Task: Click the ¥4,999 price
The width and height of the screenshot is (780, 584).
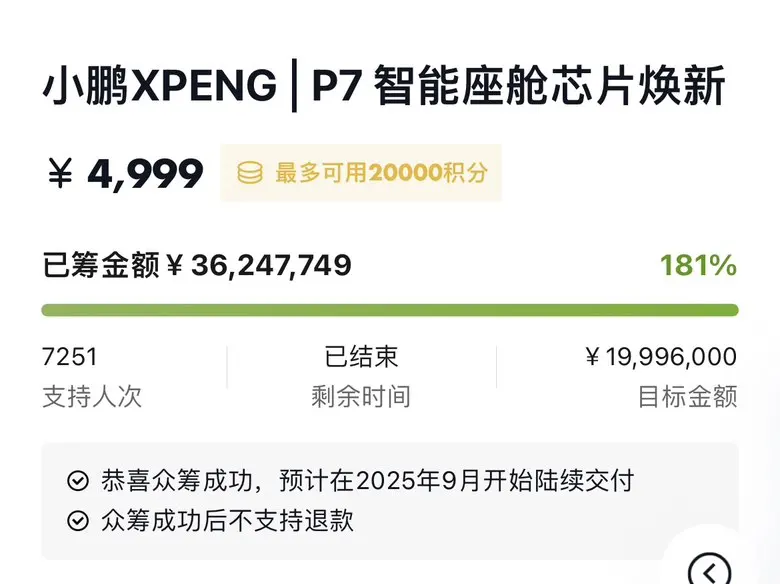Action: tap(125, 173)
